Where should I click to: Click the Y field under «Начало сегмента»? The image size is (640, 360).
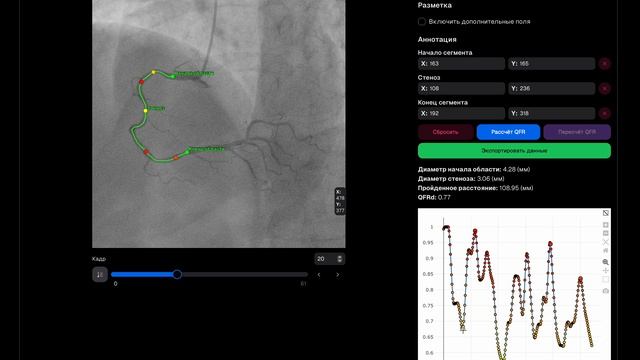551,64
